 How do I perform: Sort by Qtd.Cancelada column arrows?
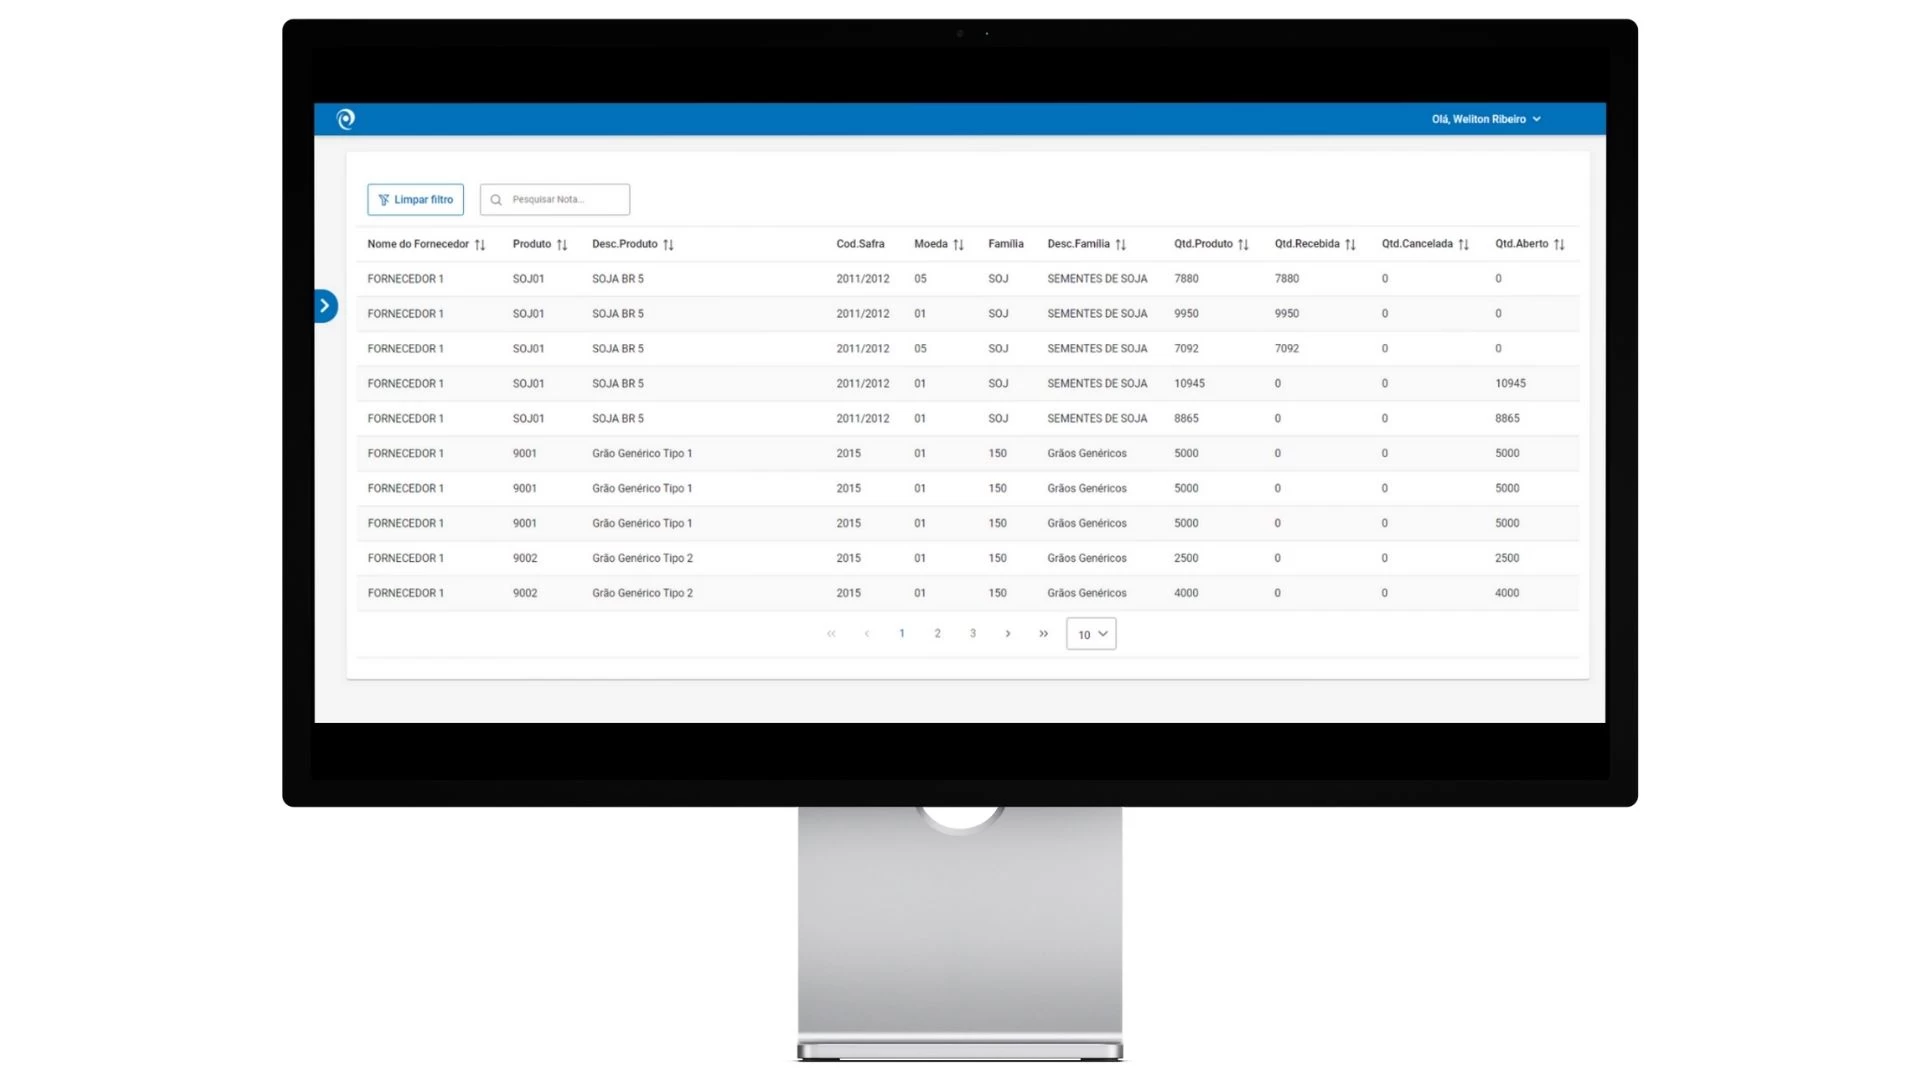(1463, 245)
